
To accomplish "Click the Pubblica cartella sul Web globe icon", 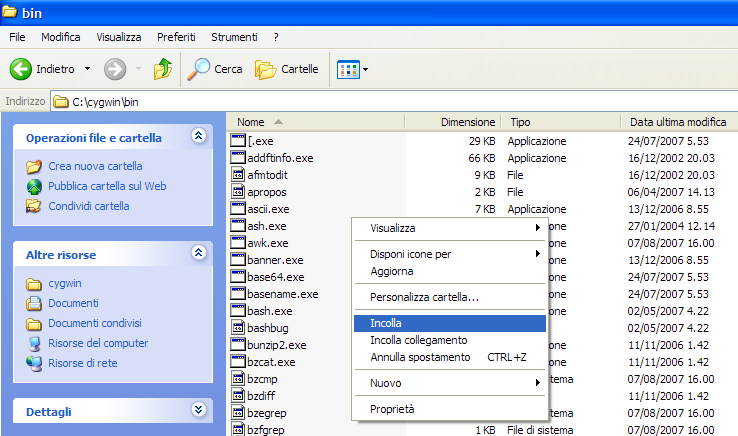I will click(x=34, y=186).
